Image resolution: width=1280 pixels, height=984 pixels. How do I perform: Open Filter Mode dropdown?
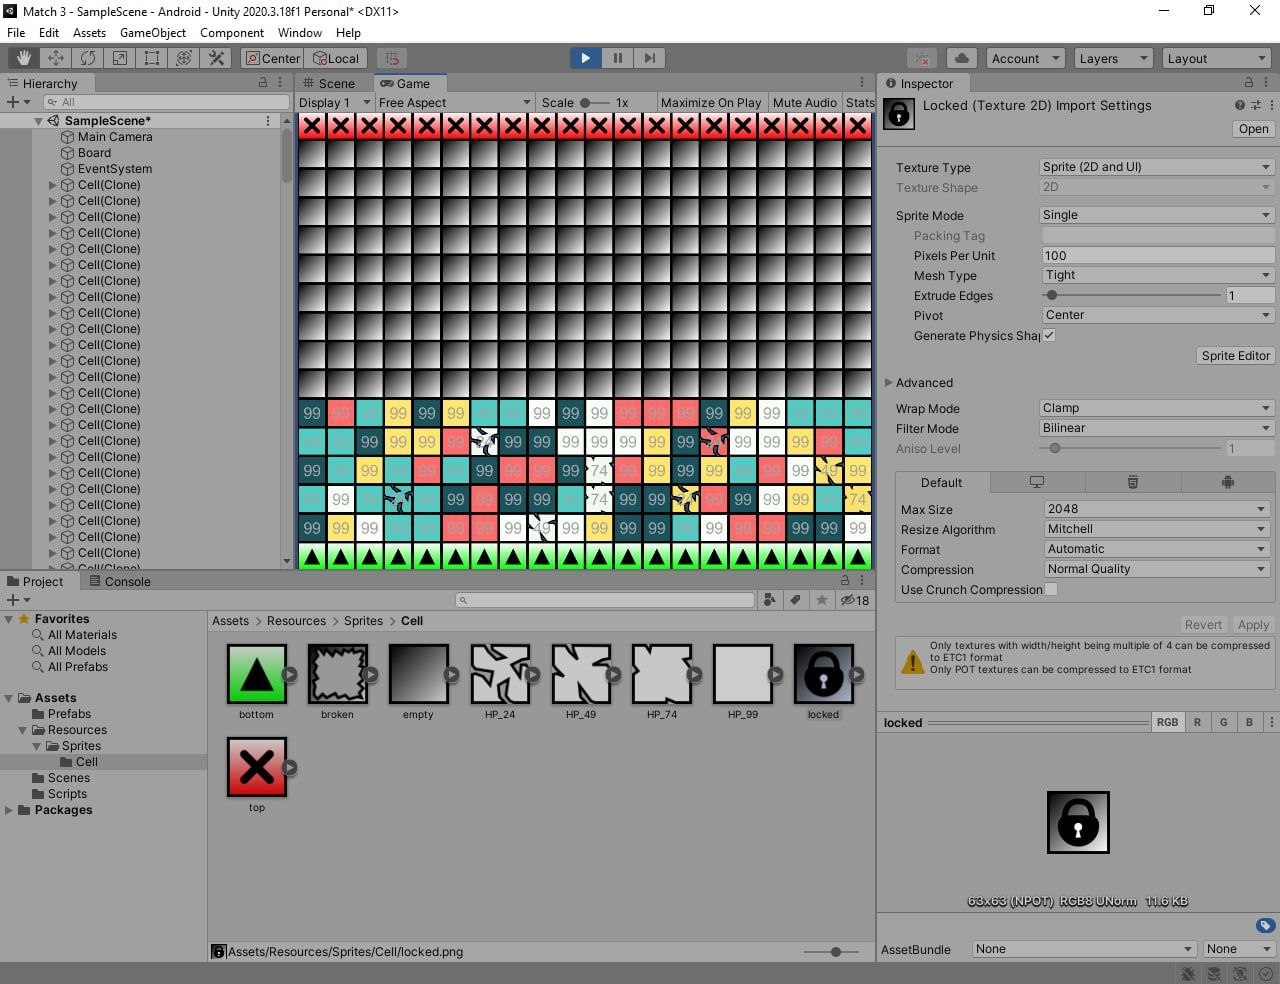pyautogui.click(x=1157, y=428)
